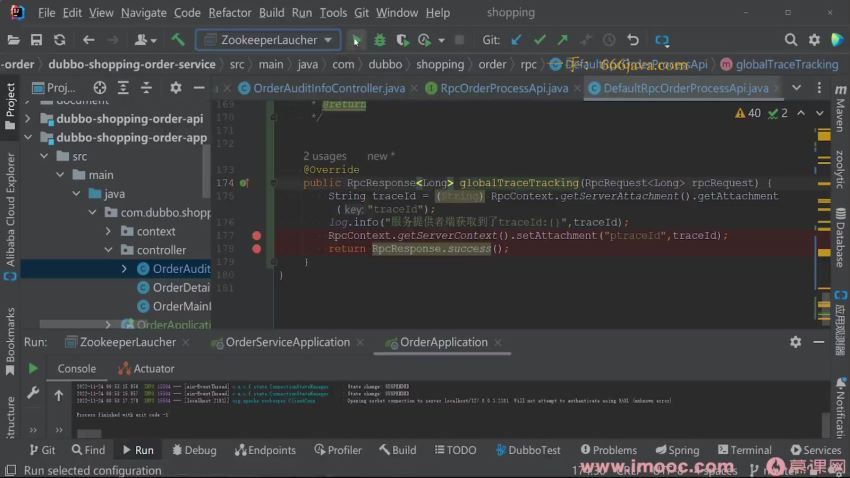Select OrderDetai class in project tree
This screenshot has width=850, height=478.
click(173, 288)
